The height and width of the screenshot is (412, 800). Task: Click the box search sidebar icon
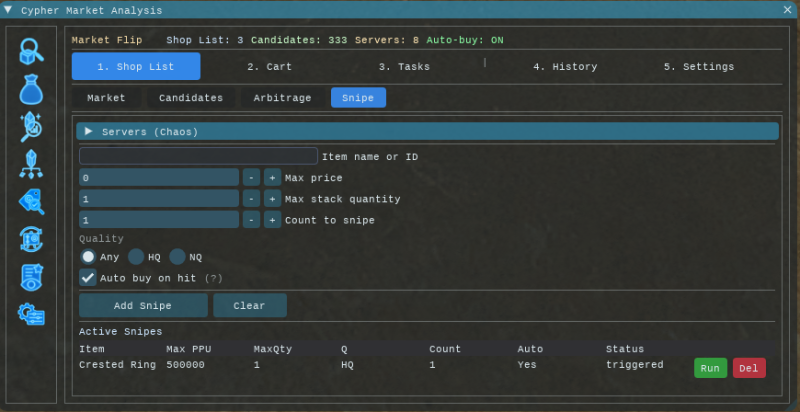(31, 53)
